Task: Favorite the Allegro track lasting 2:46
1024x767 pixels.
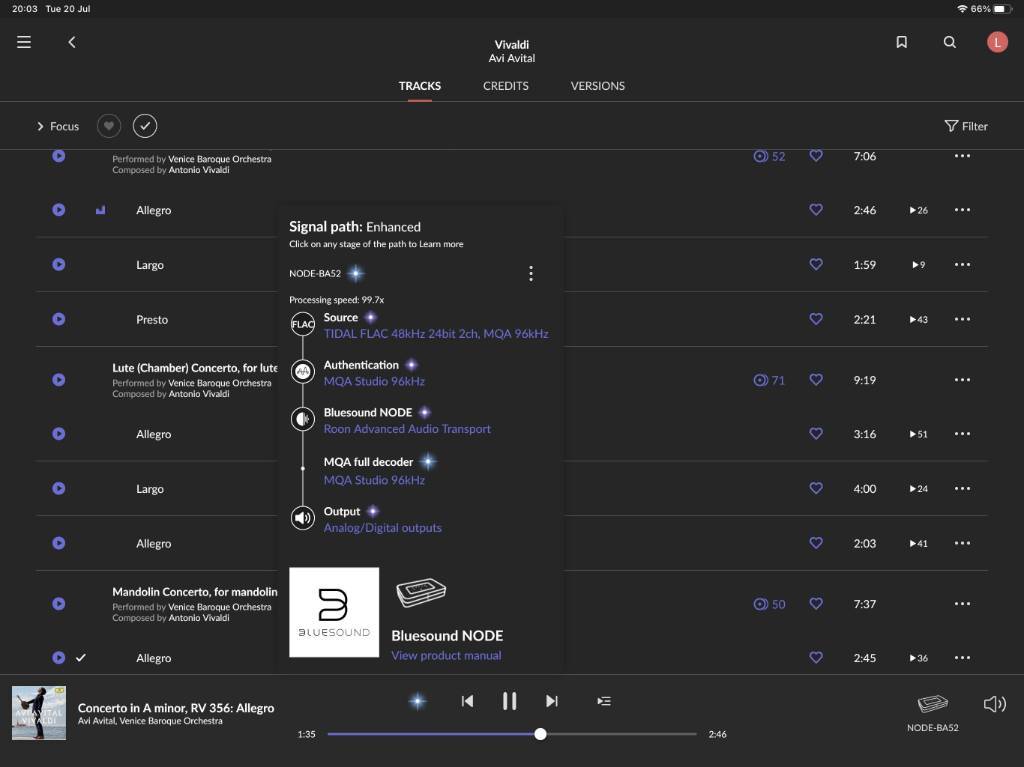Action: click(x=816, y=210)
